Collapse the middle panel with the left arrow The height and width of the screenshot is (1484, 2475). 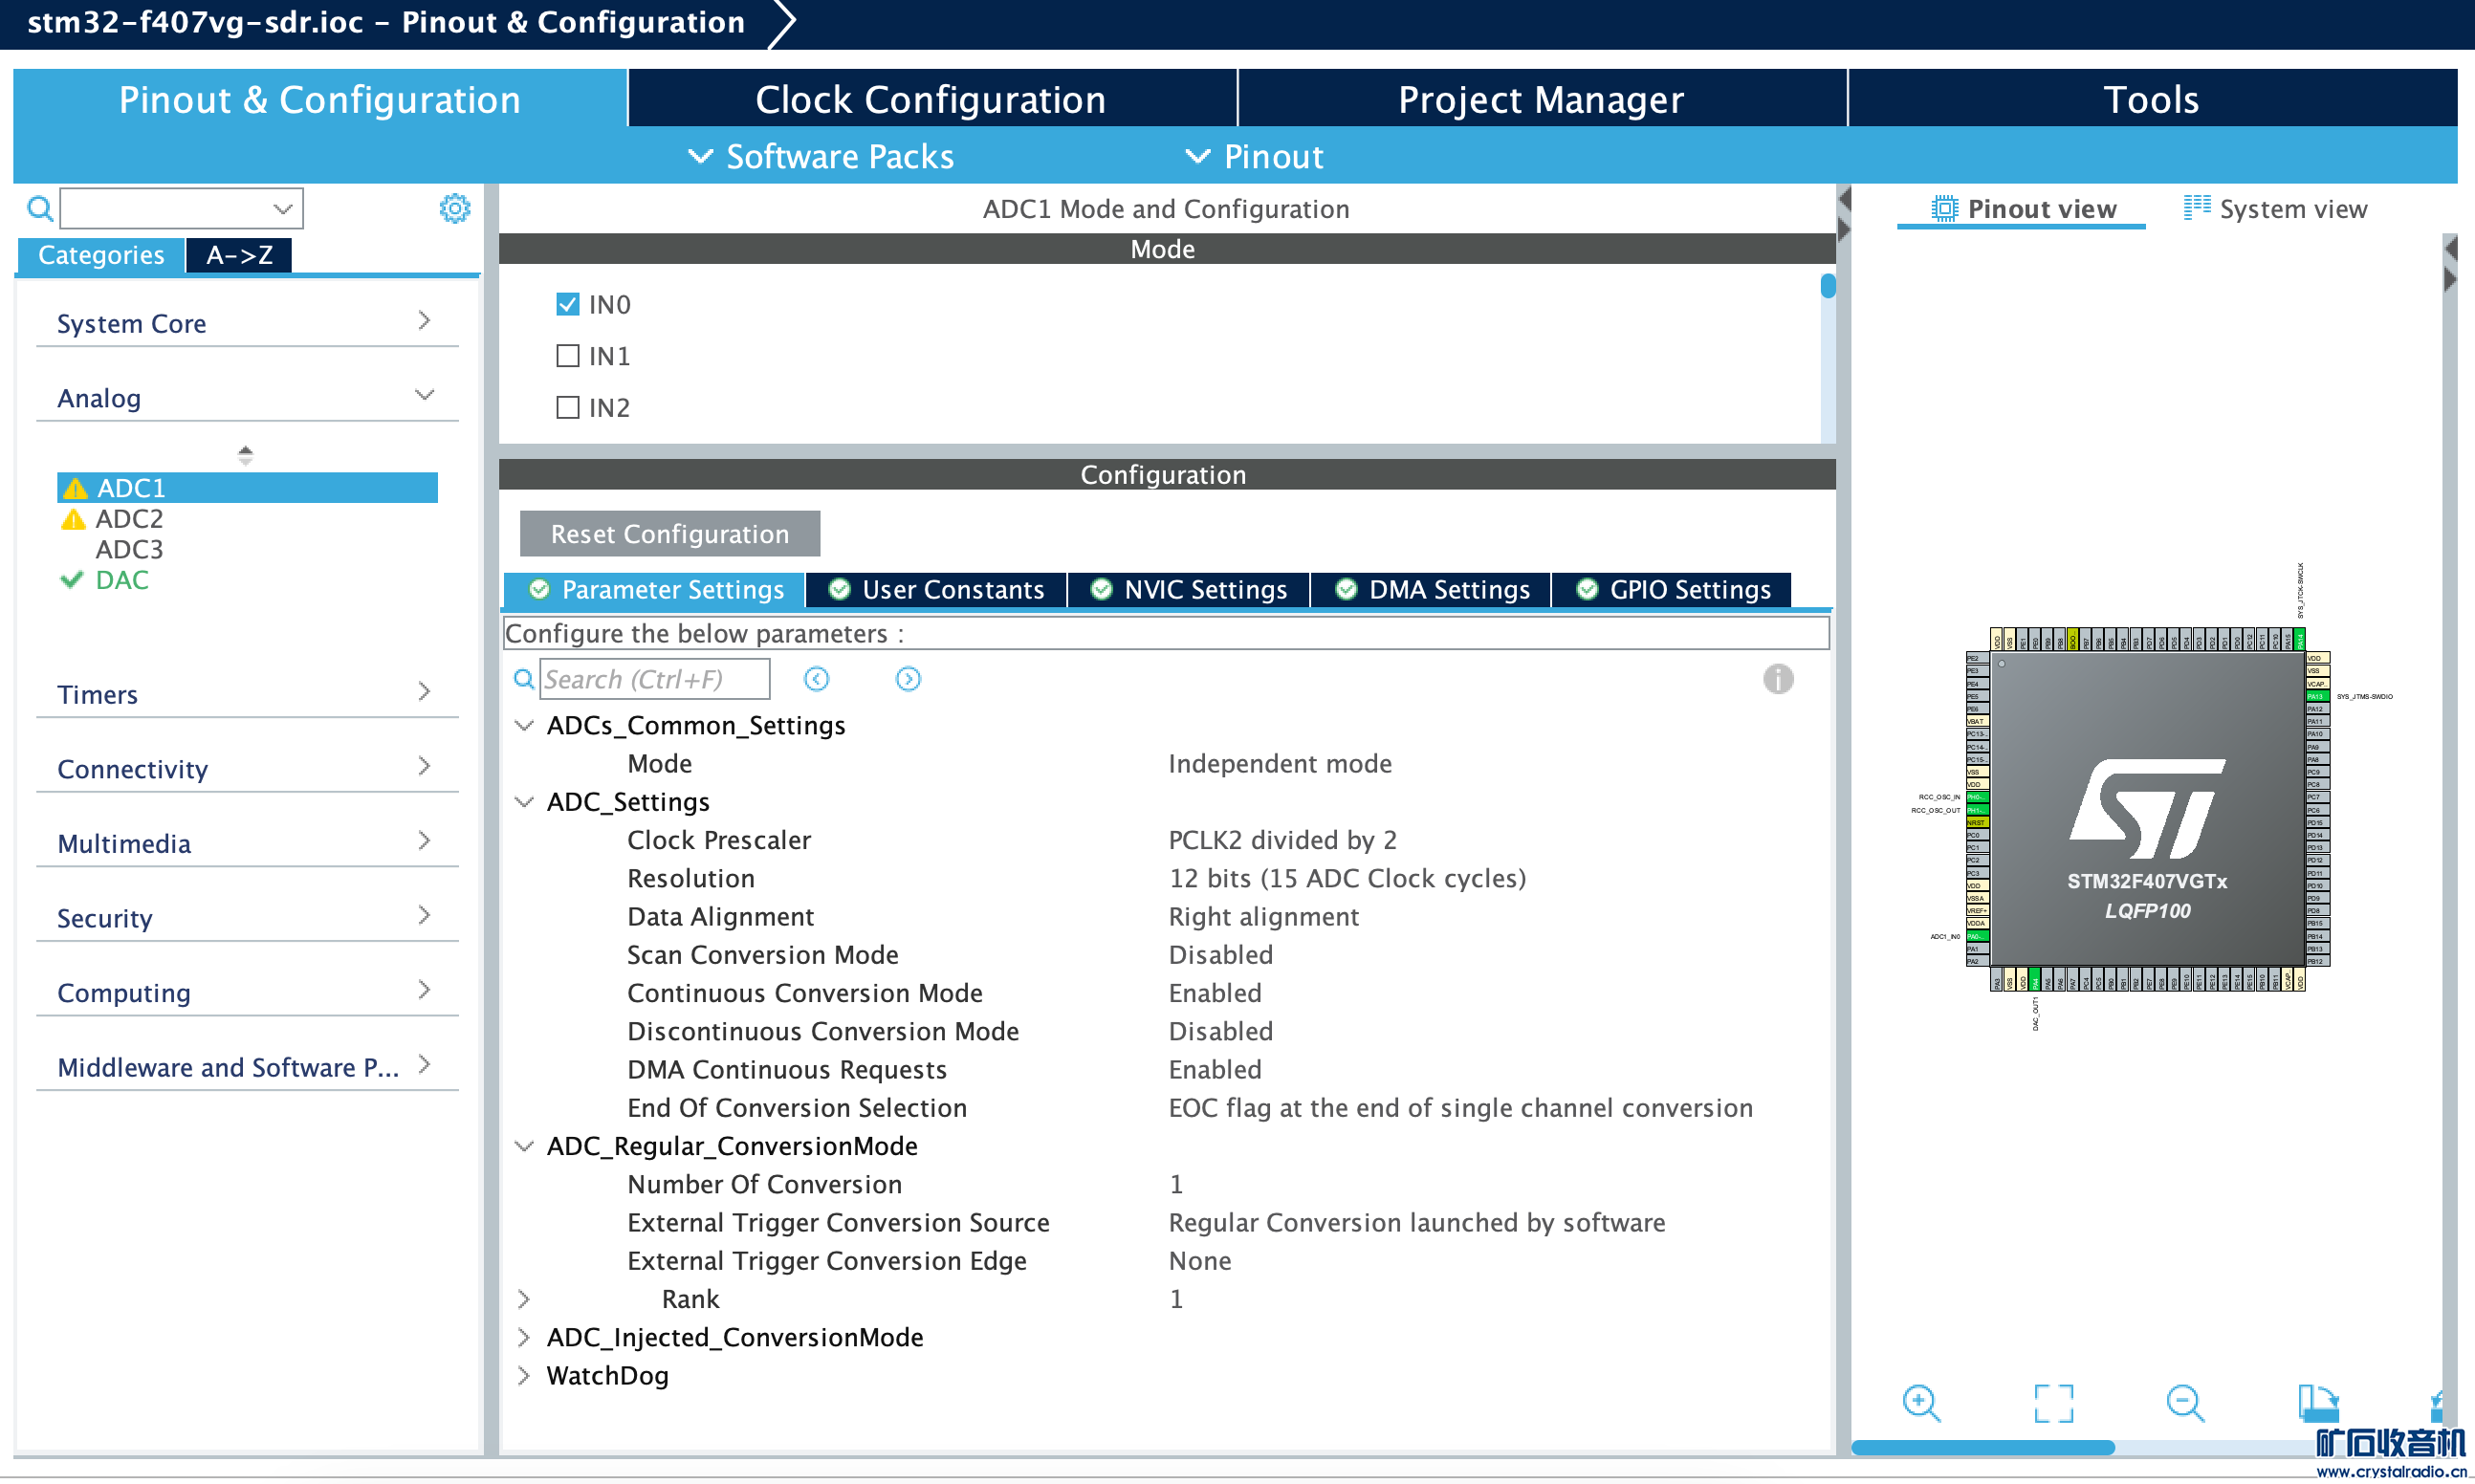click(1845, 199)
